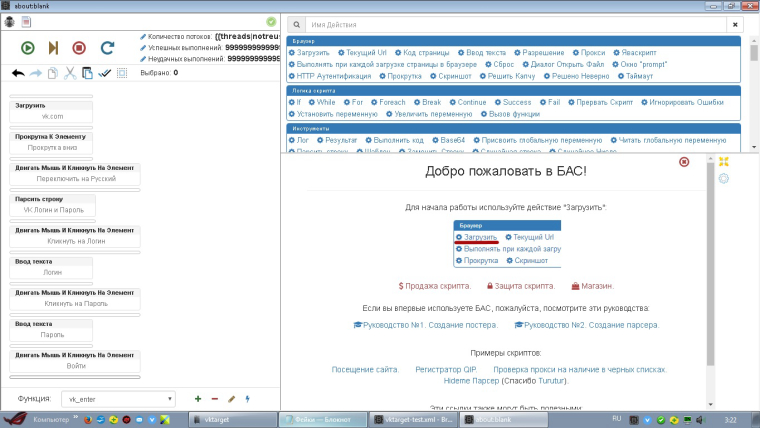Clear action search with X button
Viewport: 760px width, 428px height.
735,23
